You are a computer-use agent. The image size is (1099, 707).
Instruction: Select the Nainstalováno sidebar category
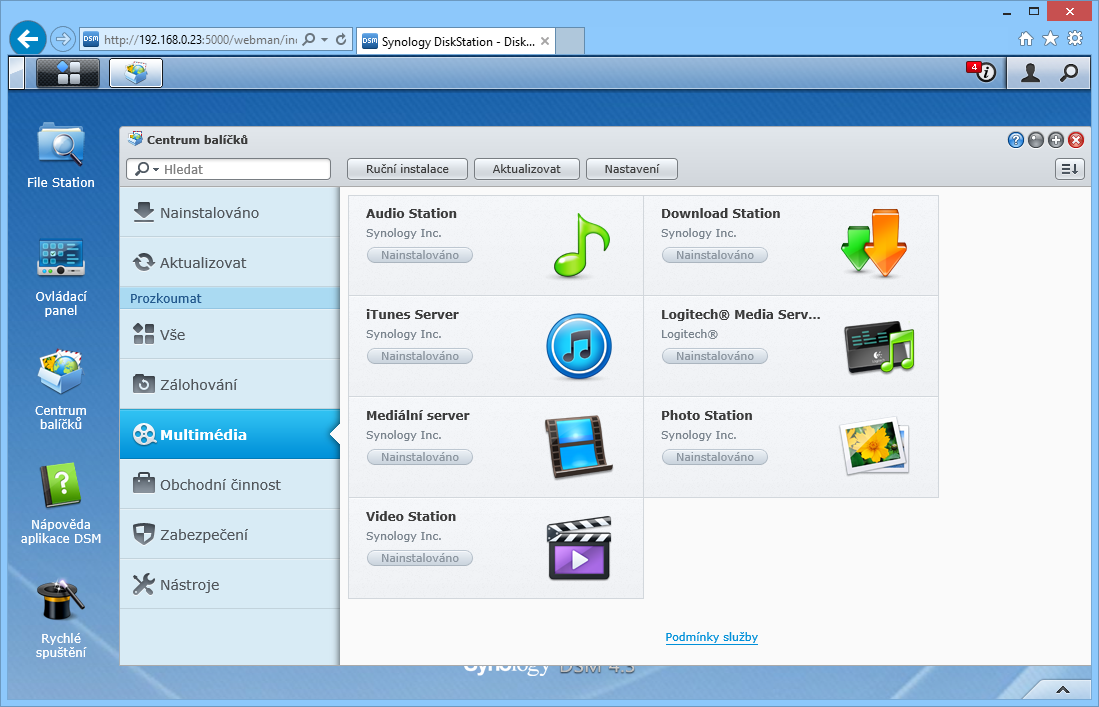229,212
